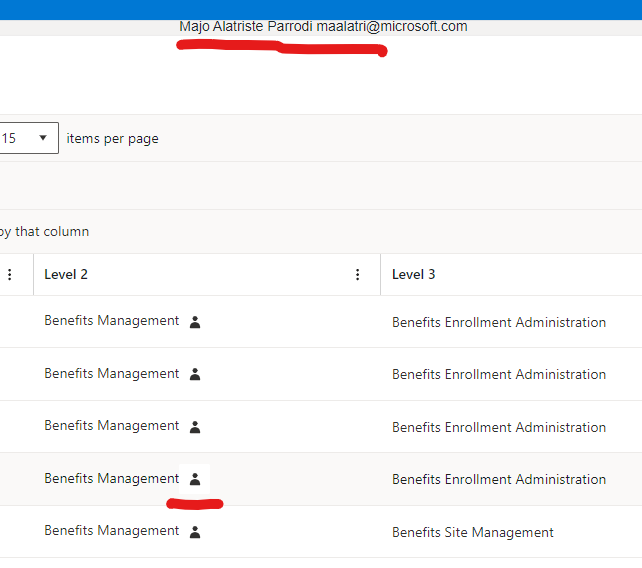
Task: Click person icon in second Benefits Management row
Action: pyautogui.click(x=195, y=374)
